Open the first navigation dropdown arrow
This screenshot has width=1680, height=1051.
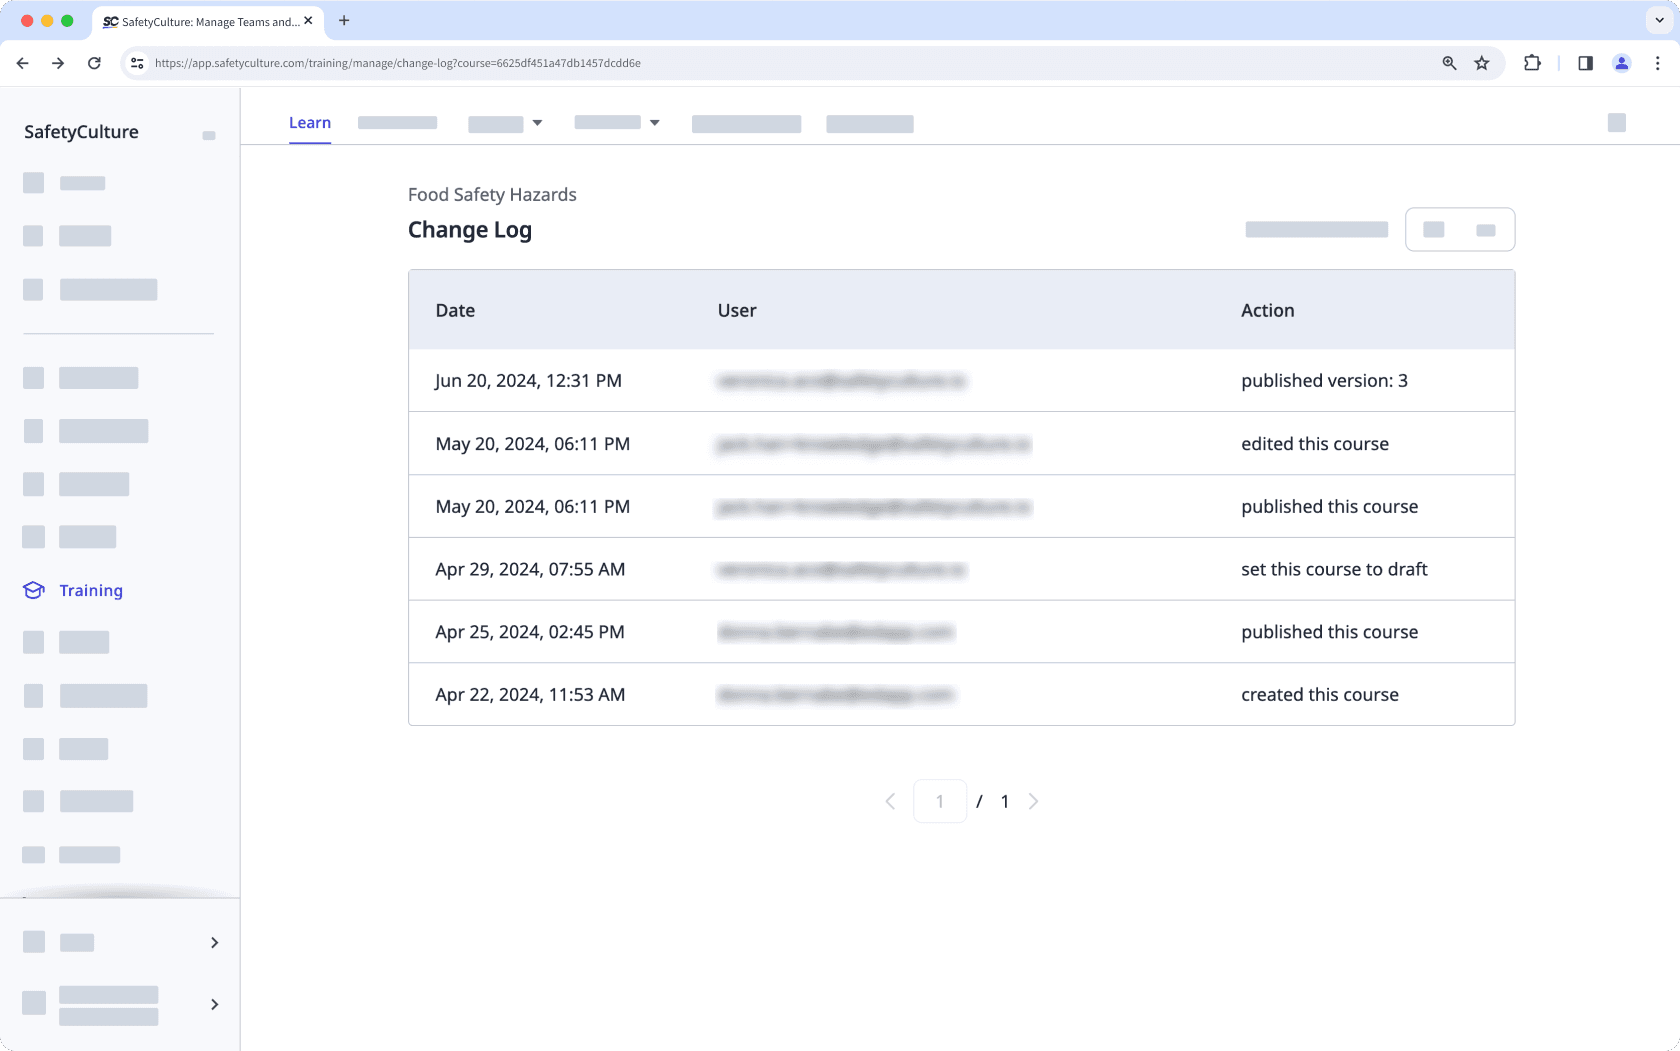coord(538,123)
